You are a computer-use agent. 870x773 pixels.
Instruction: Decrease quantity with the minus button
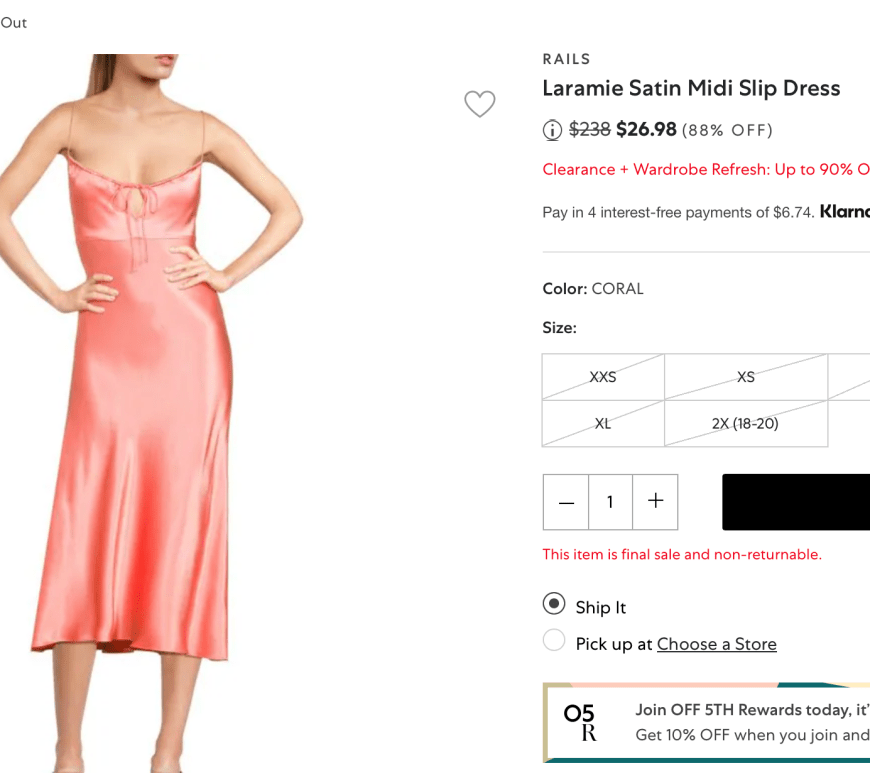(566, 502)
